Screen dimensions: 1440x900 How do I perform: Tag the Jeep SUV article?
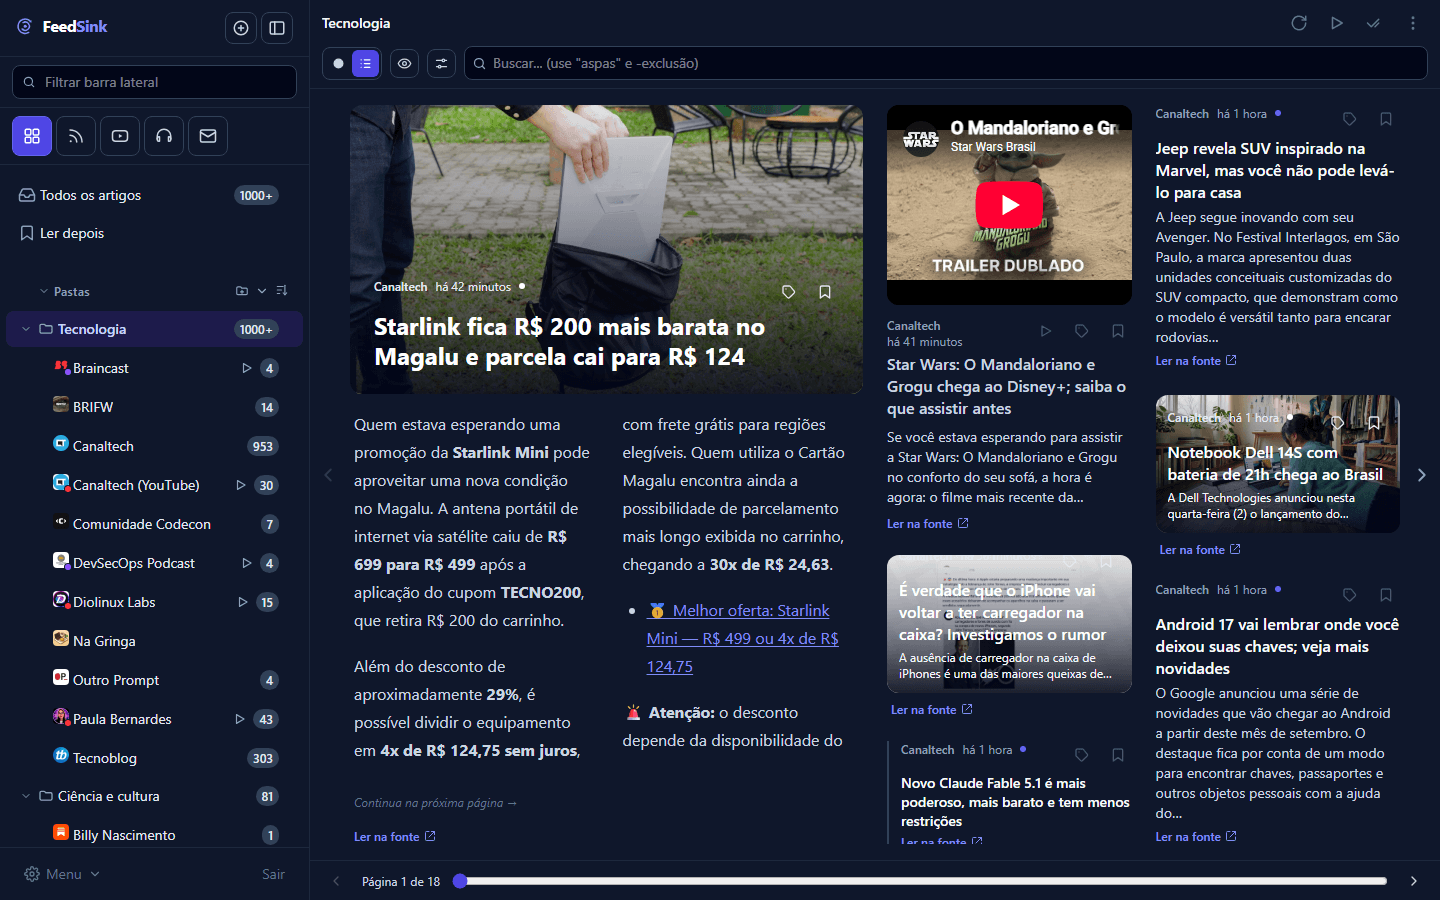[1349, 119]
